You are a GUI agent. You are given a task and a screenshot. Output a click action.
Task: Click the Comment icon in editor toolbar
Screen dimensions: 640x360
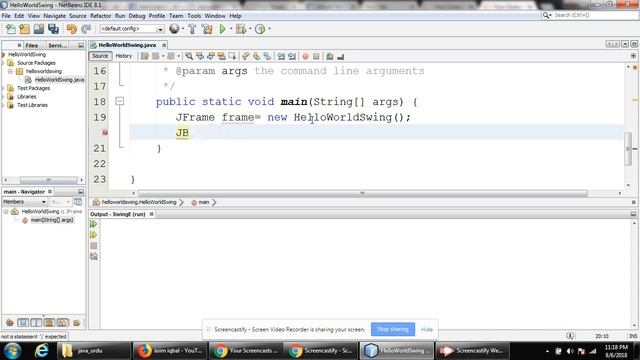coord(329,56)
